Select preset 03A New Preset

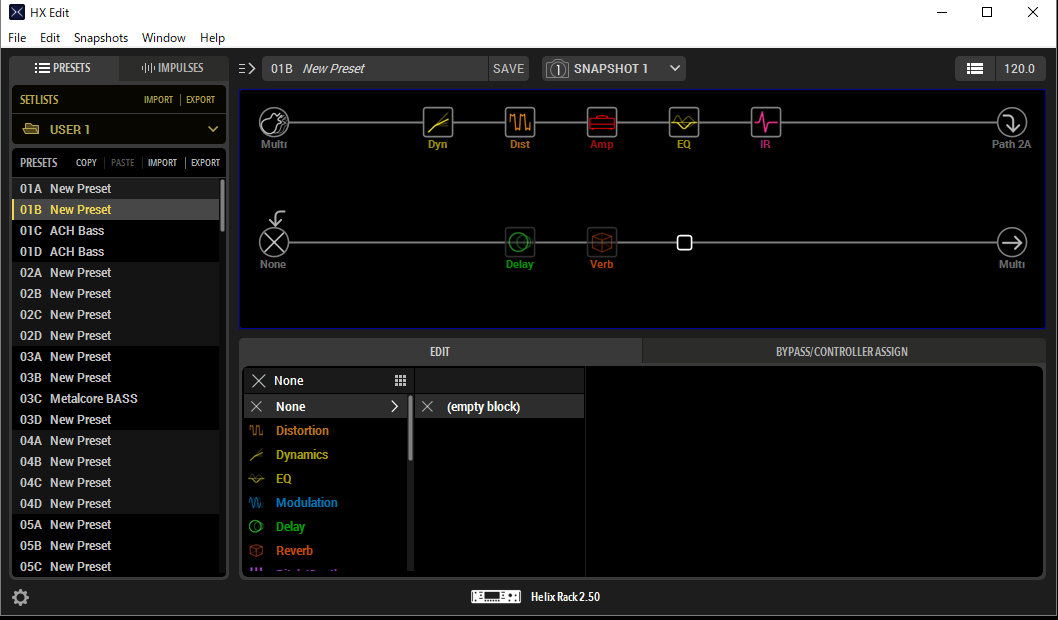click(x=115, y=356)
